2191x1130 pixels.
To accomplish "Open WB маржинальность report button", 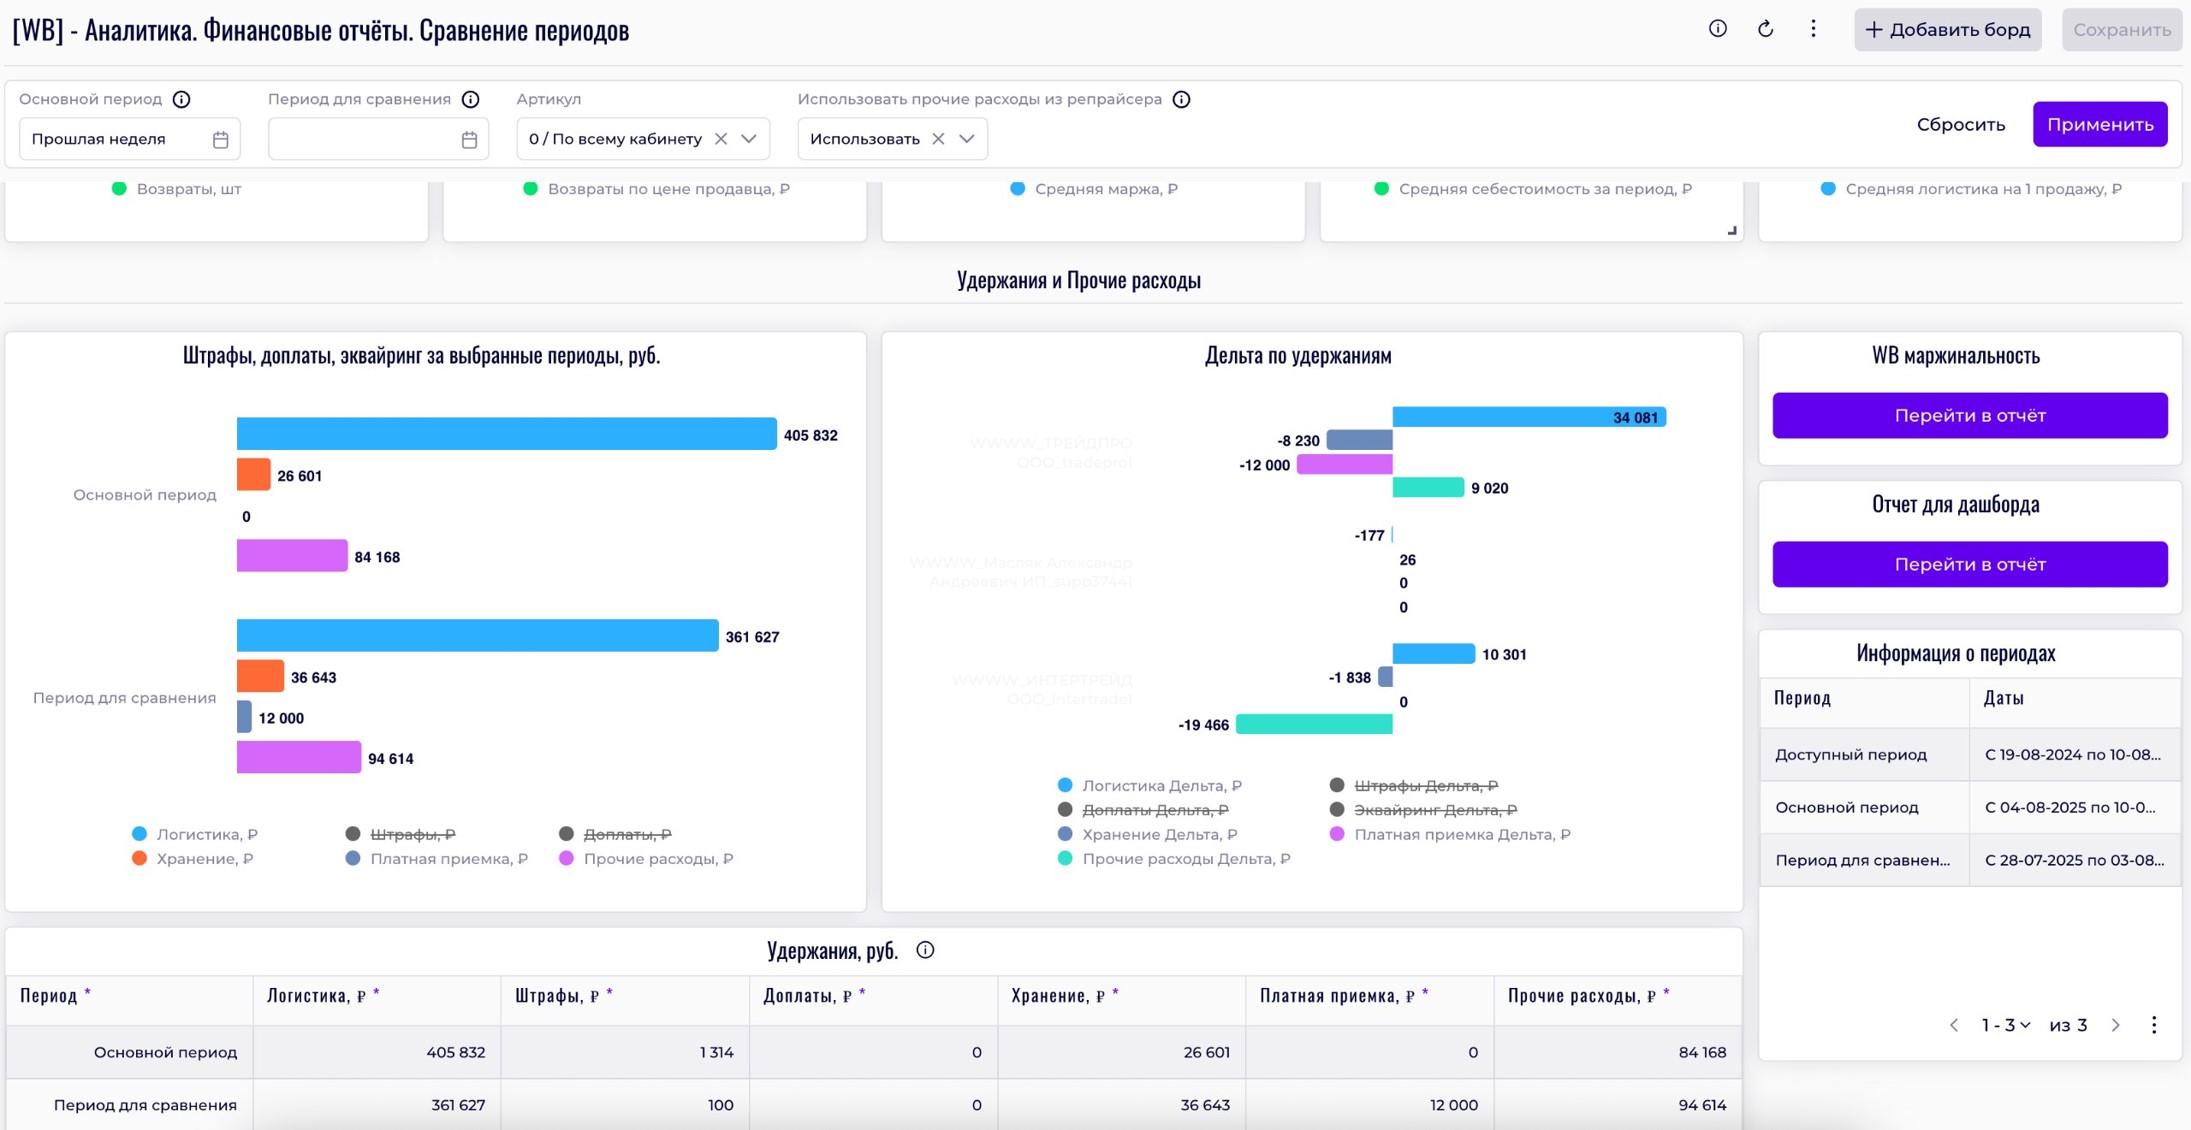I will pyautogui.click(x=1969, y=416).
